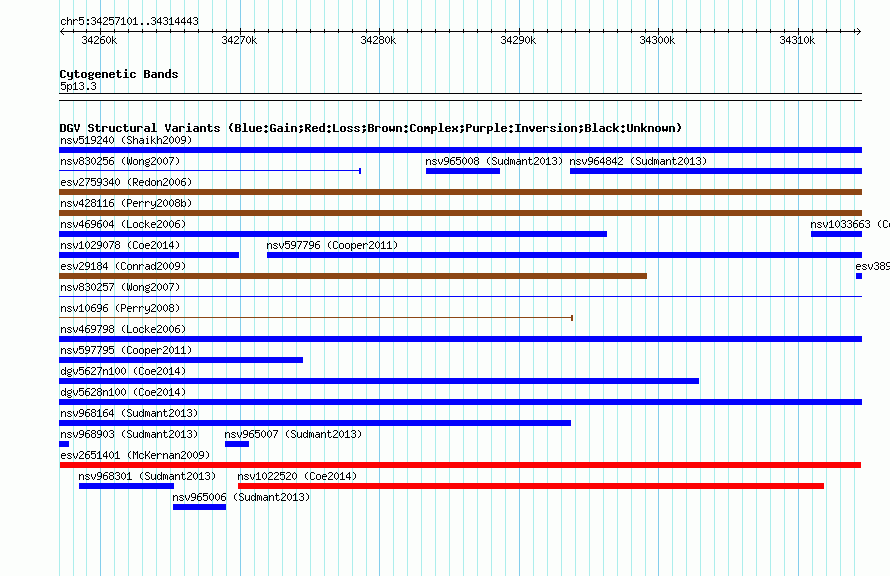Open the esv2759340 (Redon2006) label
The image size is (890, 576).
[126, 182]
